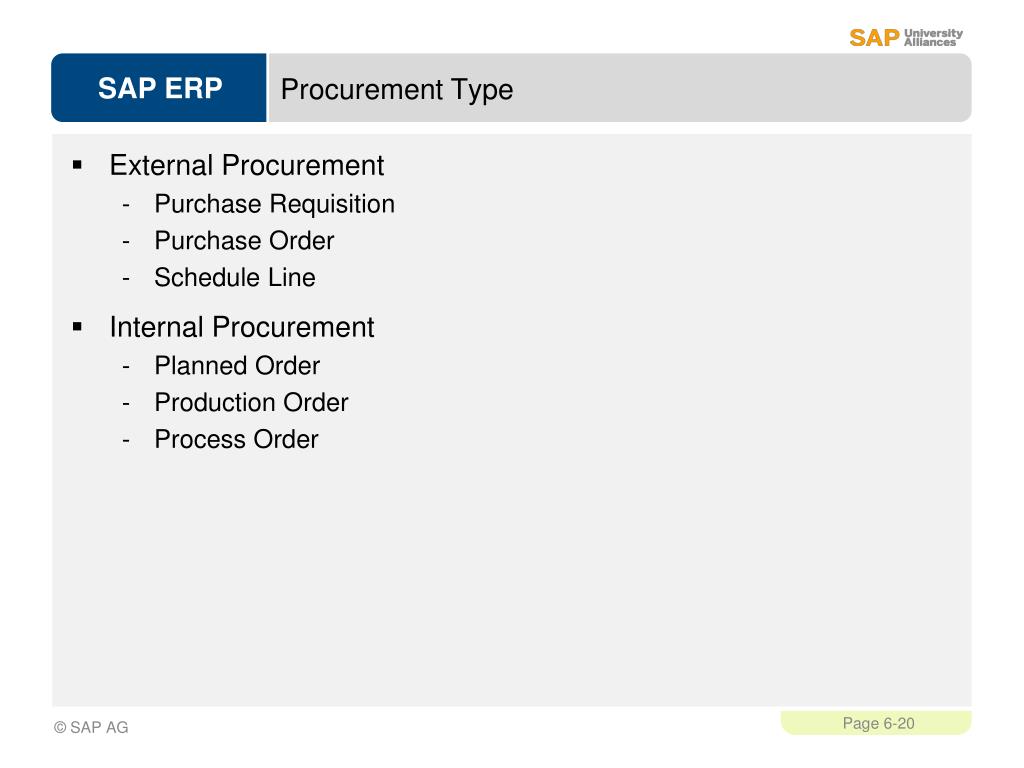Click the © SAP AG copyright text

click(x=91, y=727)
